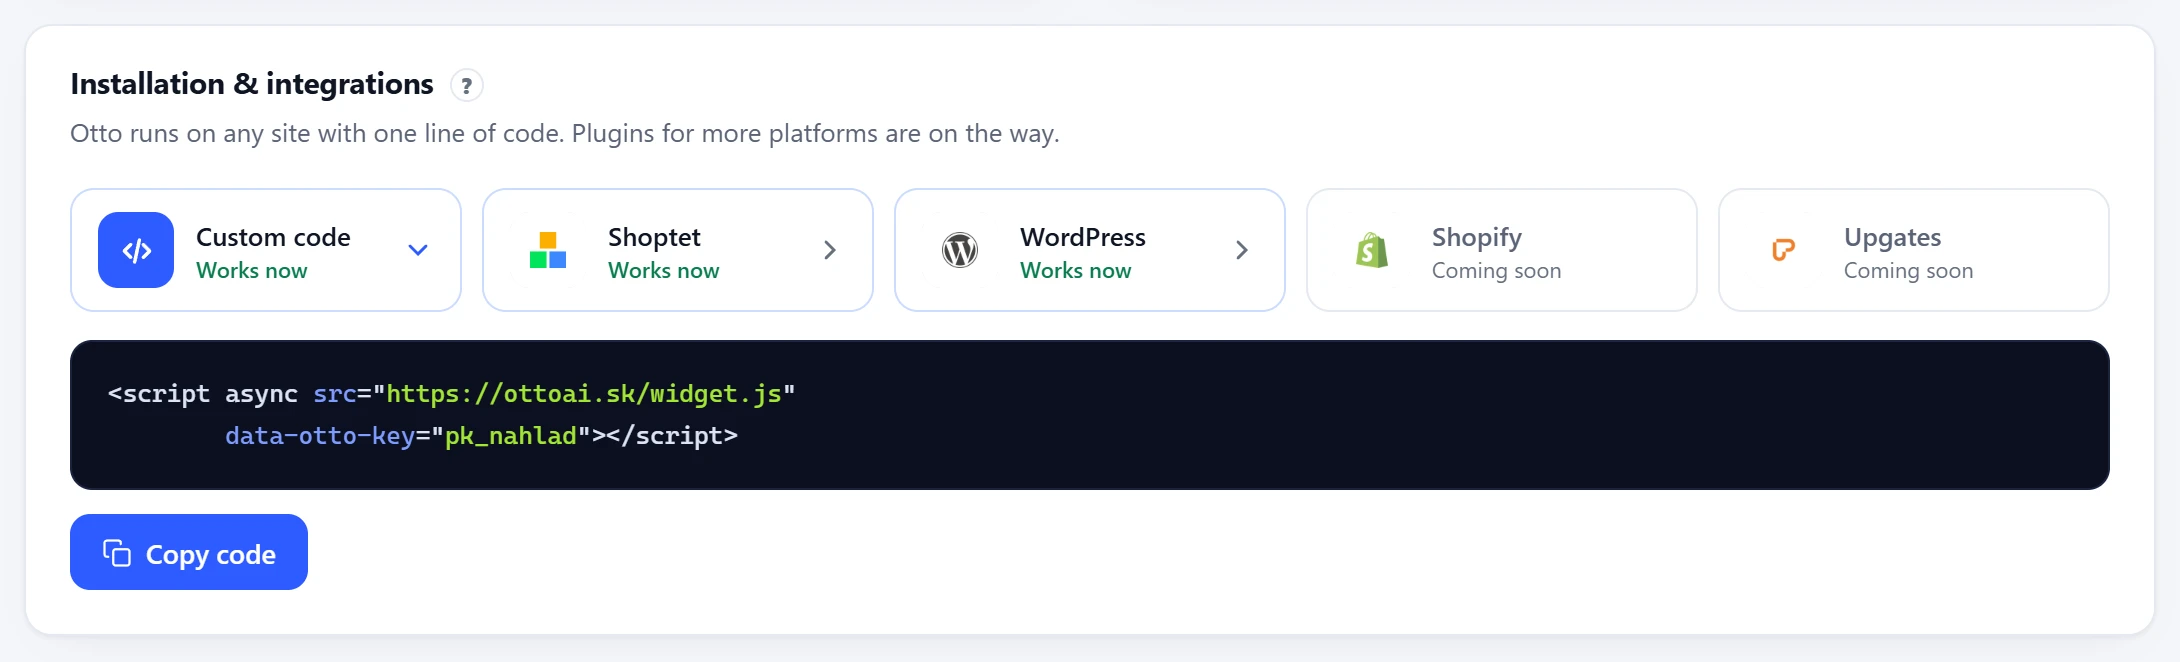
Task: Click 'Works now' under Shoptet
Action: pyautogui.click(x=664, y=271)
